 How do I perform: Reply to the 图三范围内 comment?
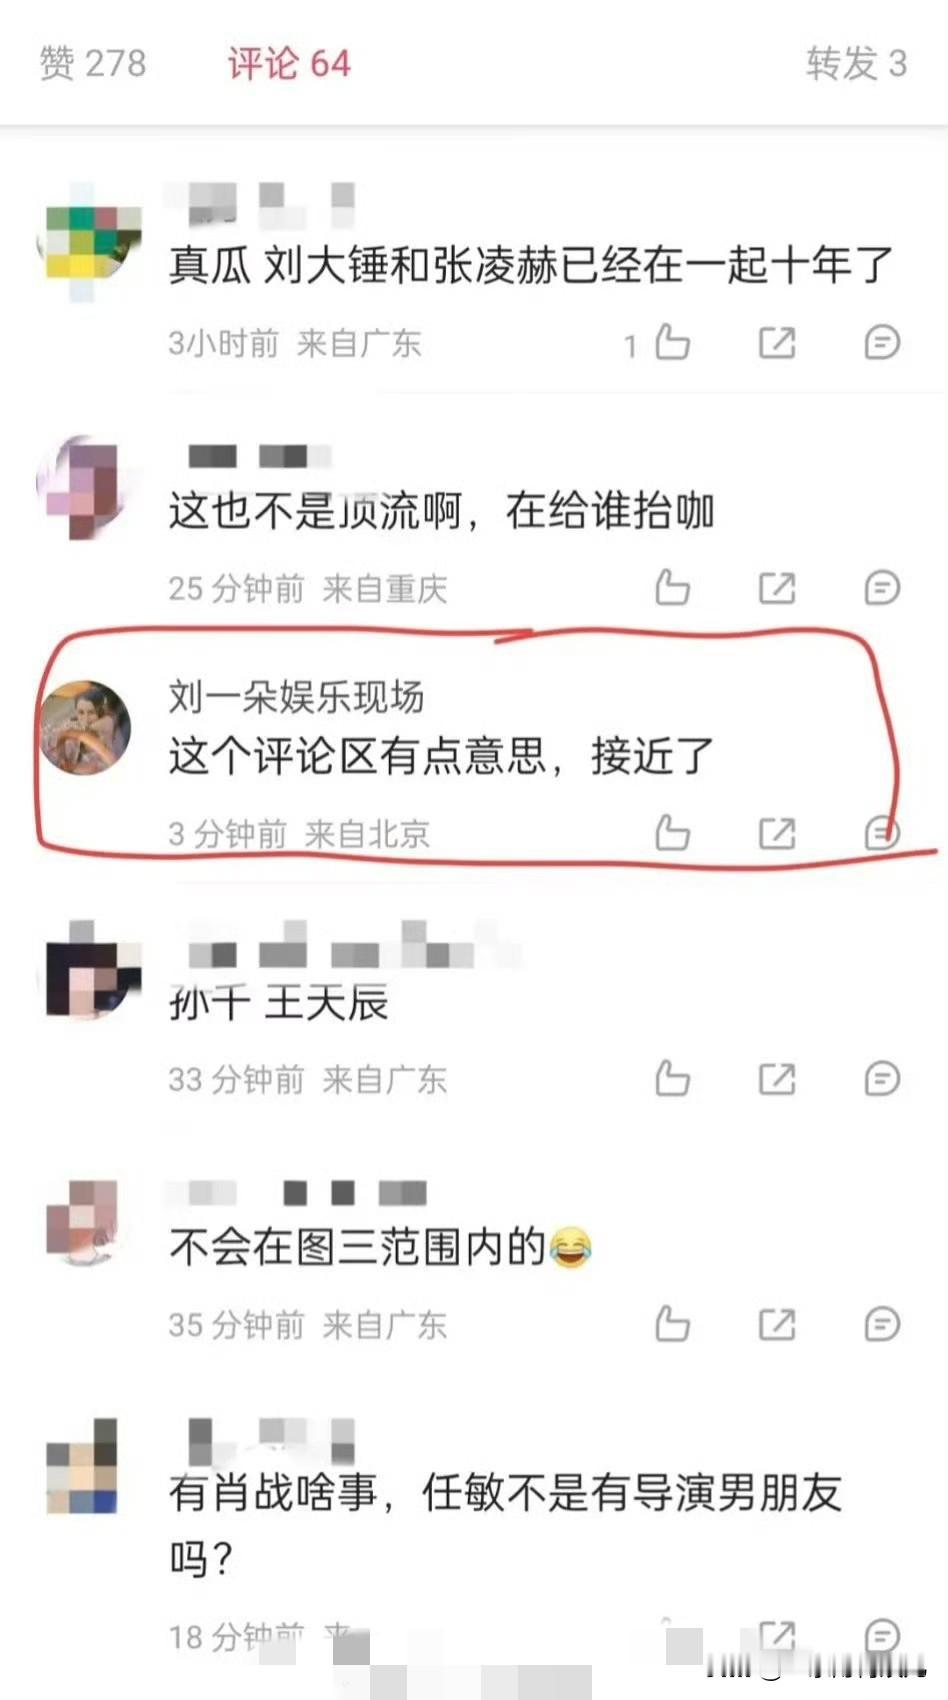tap(882, 1323)
